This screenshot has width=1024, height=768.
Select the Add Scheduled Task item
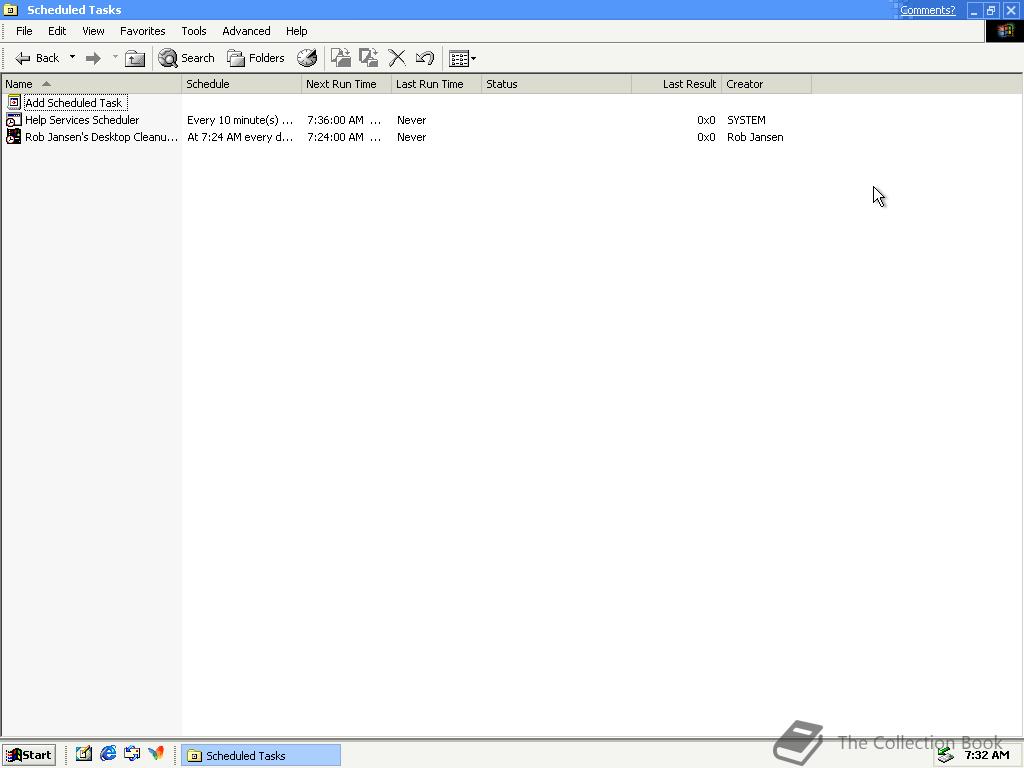tap(74, 103)
